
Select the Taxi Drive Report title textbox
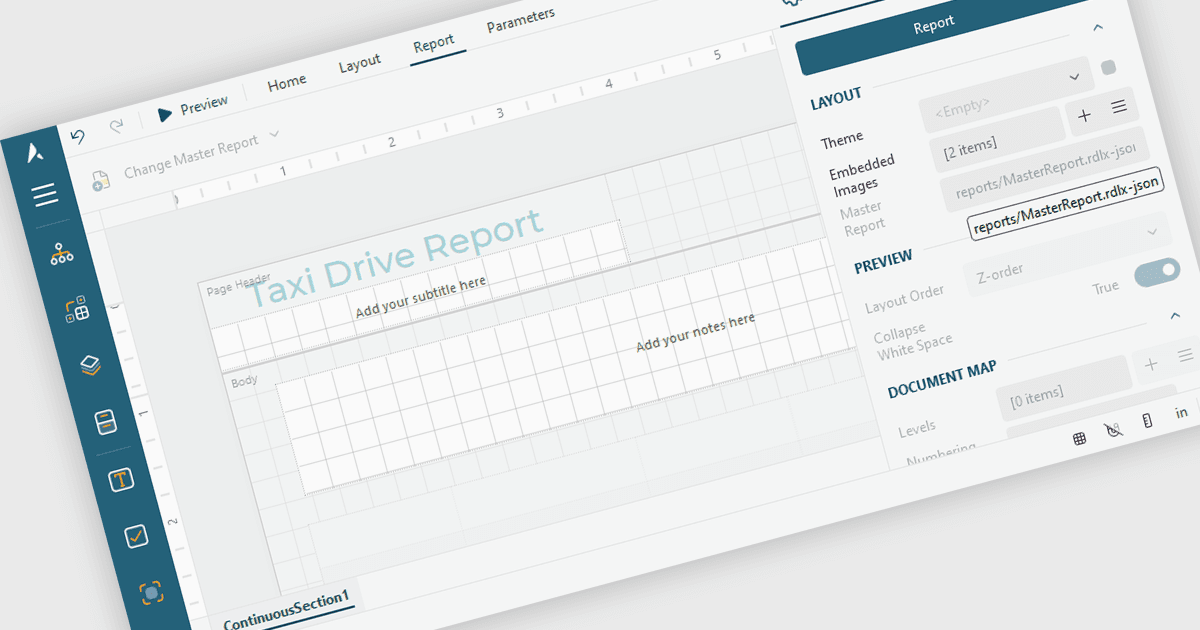395,256
